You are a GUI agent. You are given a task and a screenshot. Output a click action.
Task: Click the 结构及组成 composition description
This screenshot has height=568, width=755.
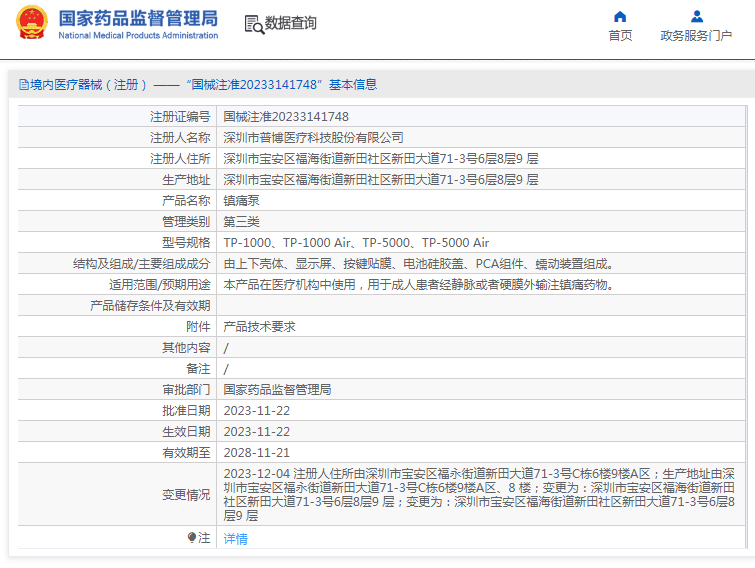tap(418, 264)
